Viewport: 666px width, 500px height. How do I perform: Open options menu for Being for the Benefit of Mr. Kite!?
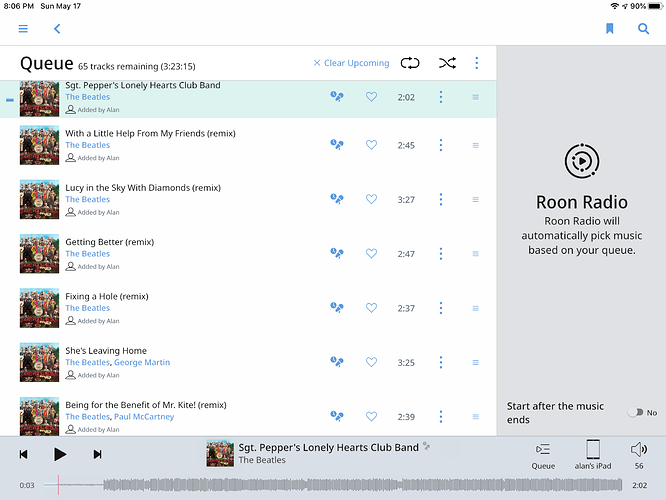441,417
